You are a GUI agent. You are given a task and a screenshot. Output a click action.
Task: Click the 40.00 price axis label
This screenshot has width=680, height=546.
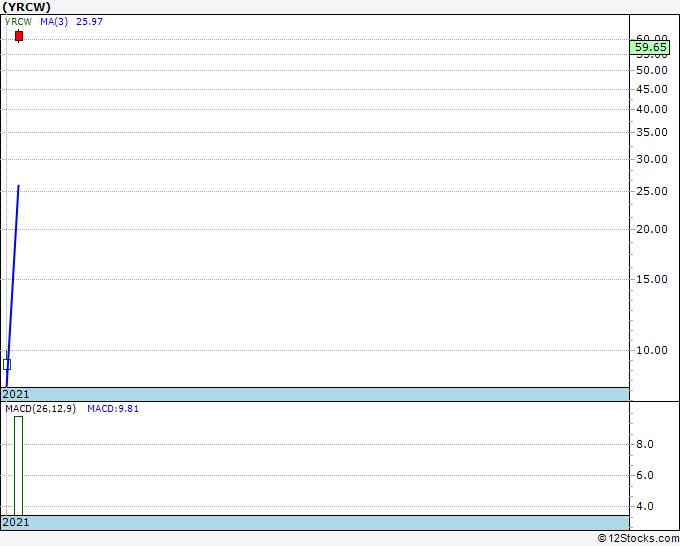[652, 109]
